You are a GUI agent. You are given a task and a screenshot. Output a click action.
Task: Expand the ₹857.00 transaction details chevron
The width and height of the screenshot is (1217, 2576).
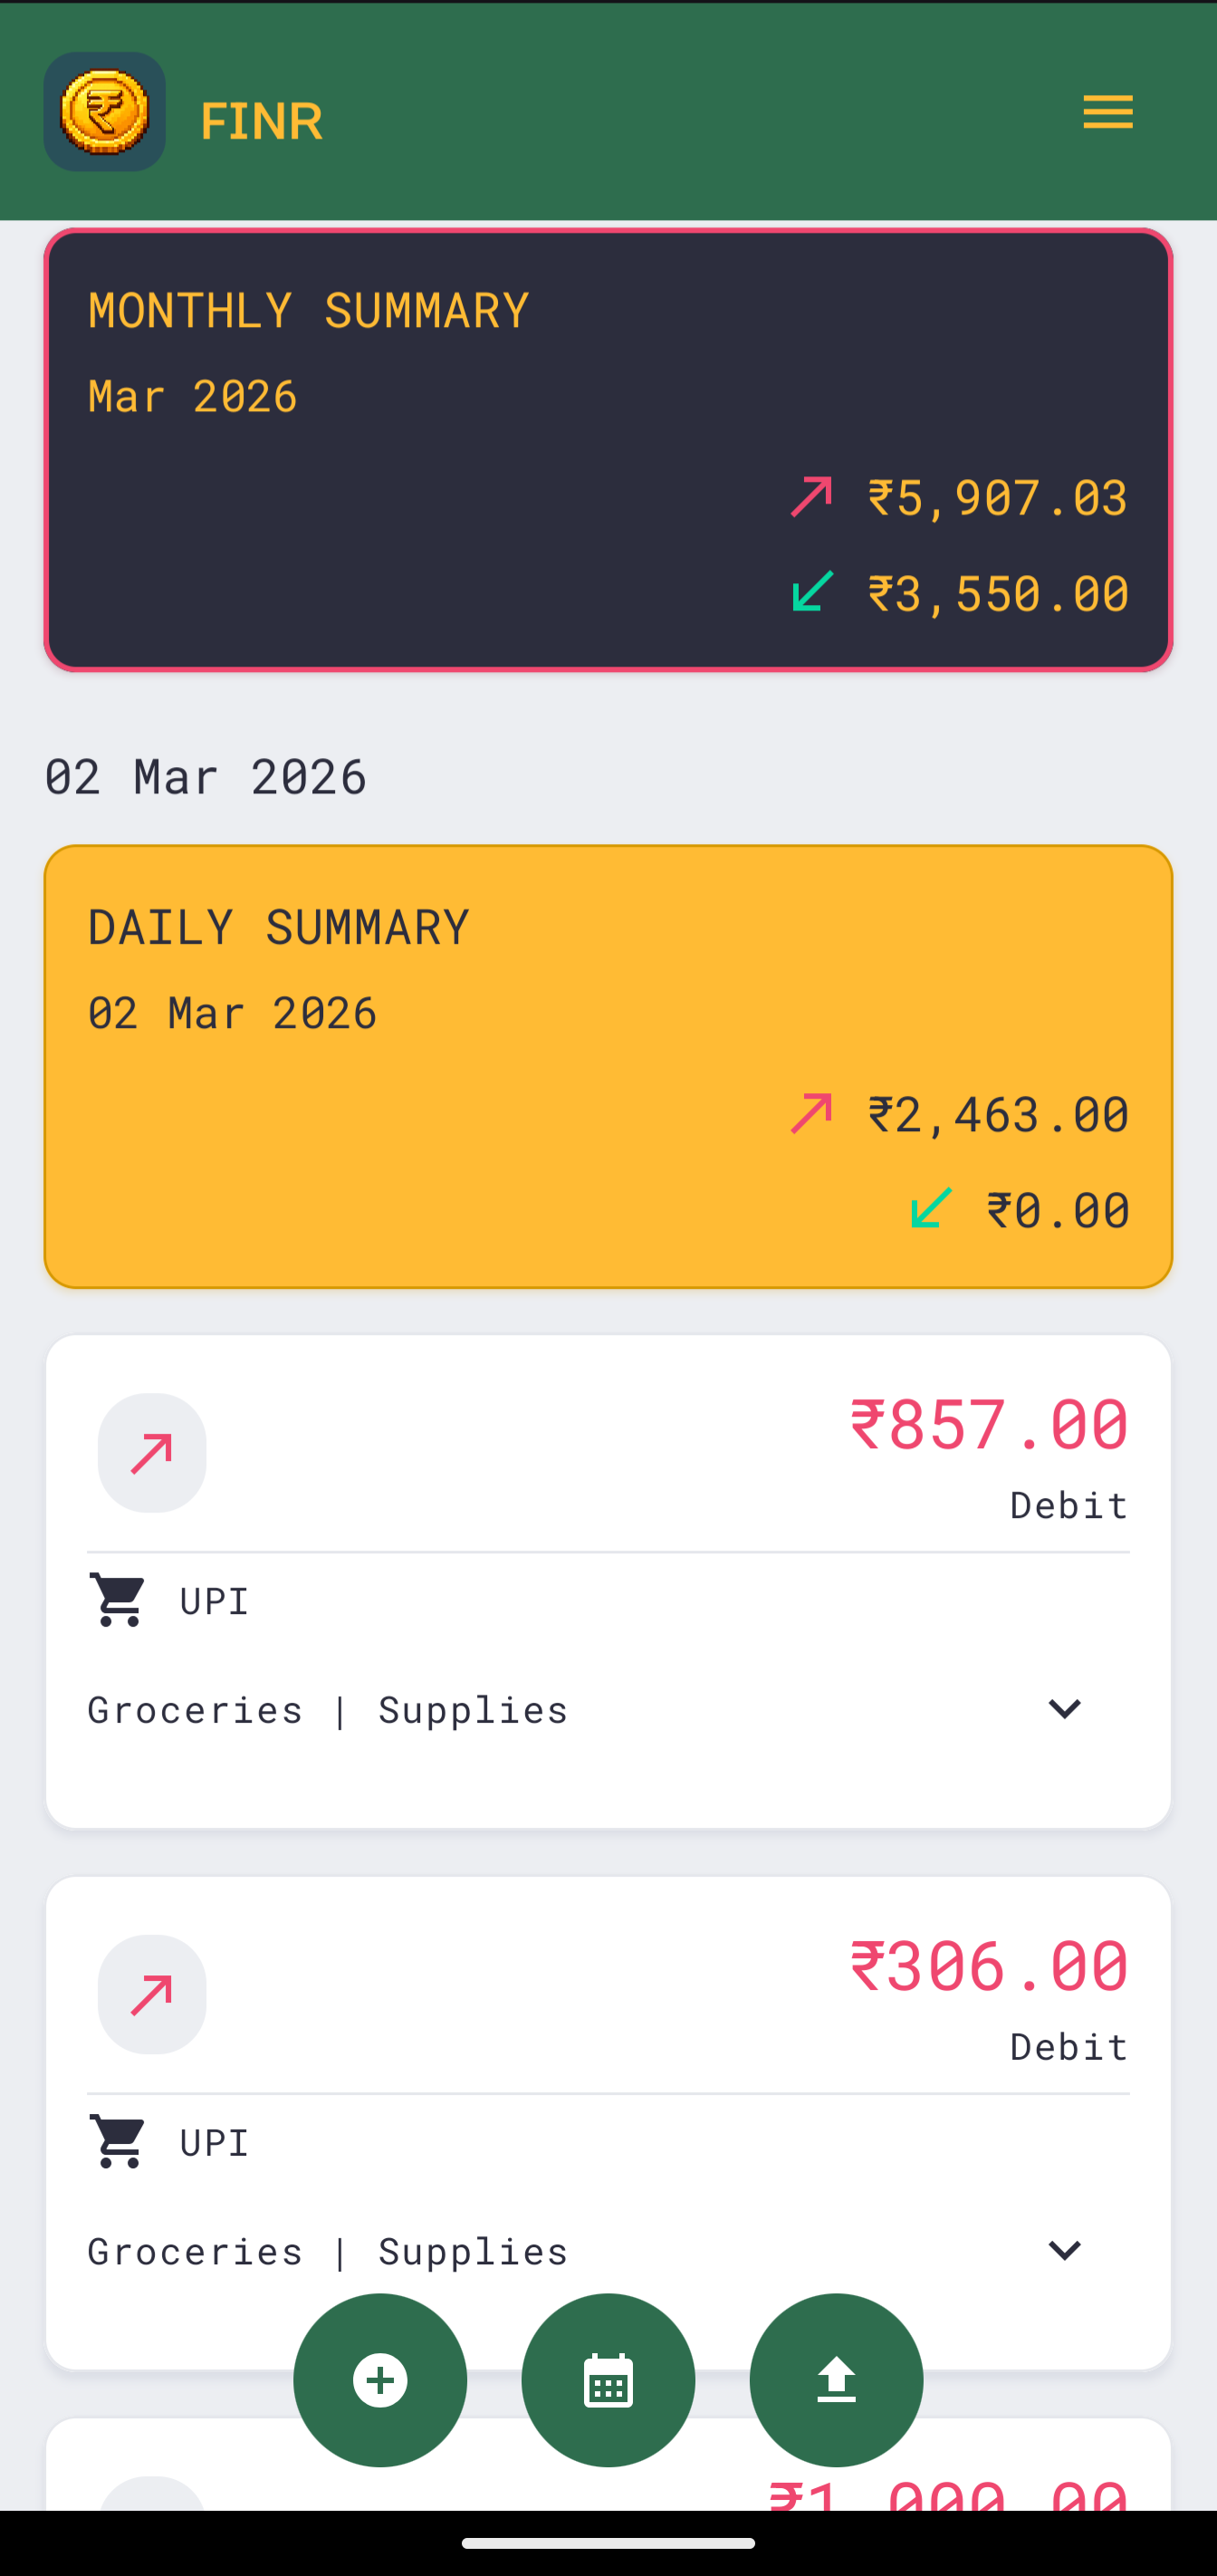pyautogui.click(x=1064, y=1709)
